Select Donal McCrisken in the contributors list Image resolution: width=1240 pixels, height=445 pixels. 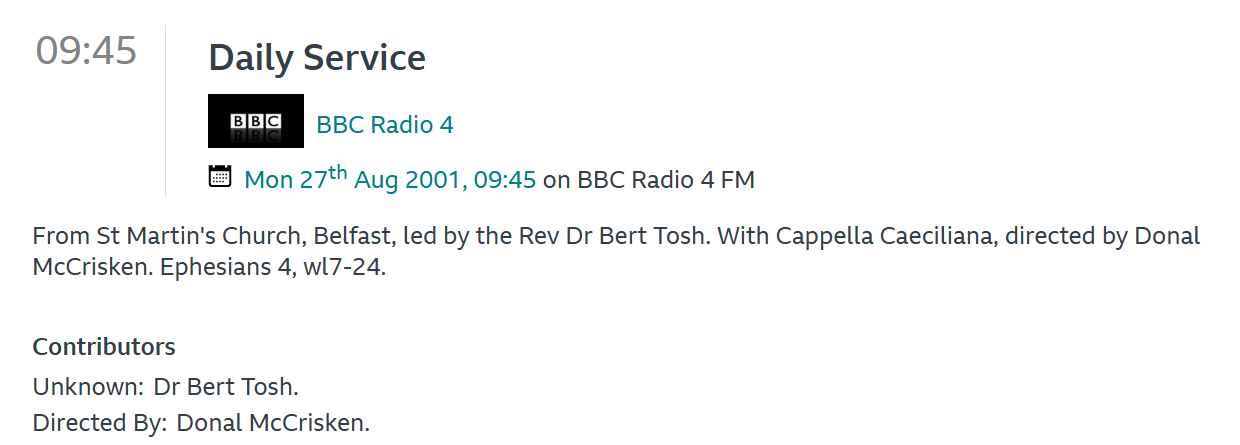point(273,423)
